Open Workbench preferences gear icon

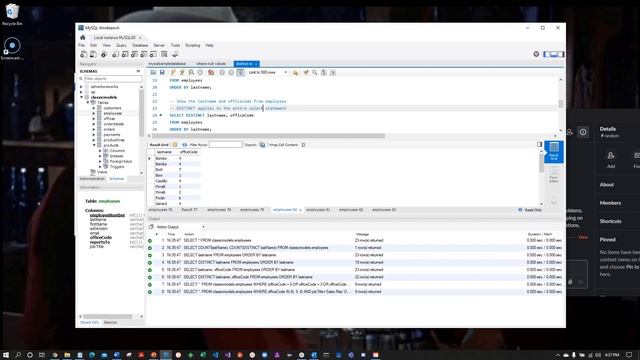(x=536, y=54)
